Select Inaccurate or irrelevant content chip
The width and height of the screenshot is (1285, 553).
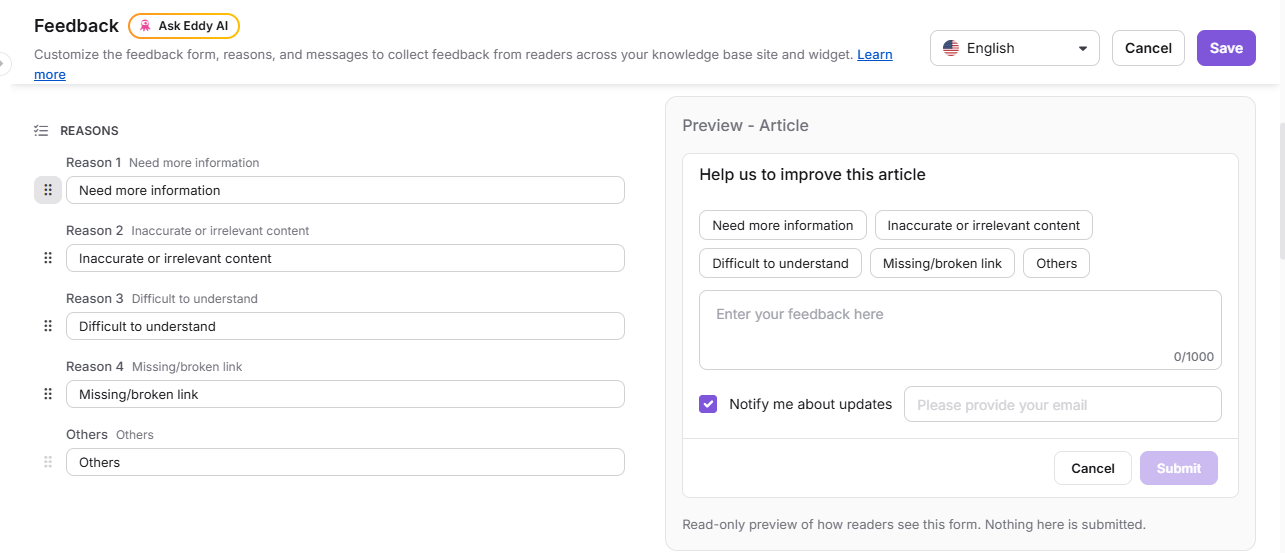pos(984,225)
